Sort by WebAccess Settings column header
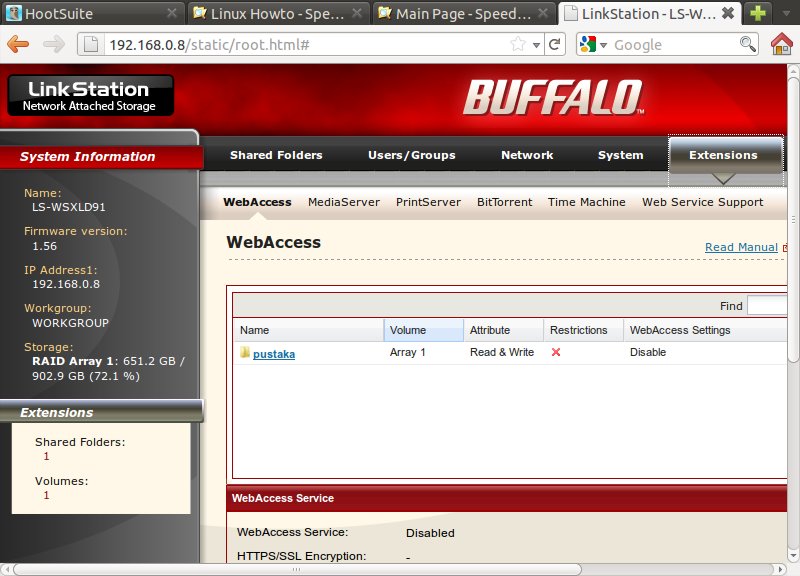The width and height of the screenshot is (800, 576). tap(705, 330)
